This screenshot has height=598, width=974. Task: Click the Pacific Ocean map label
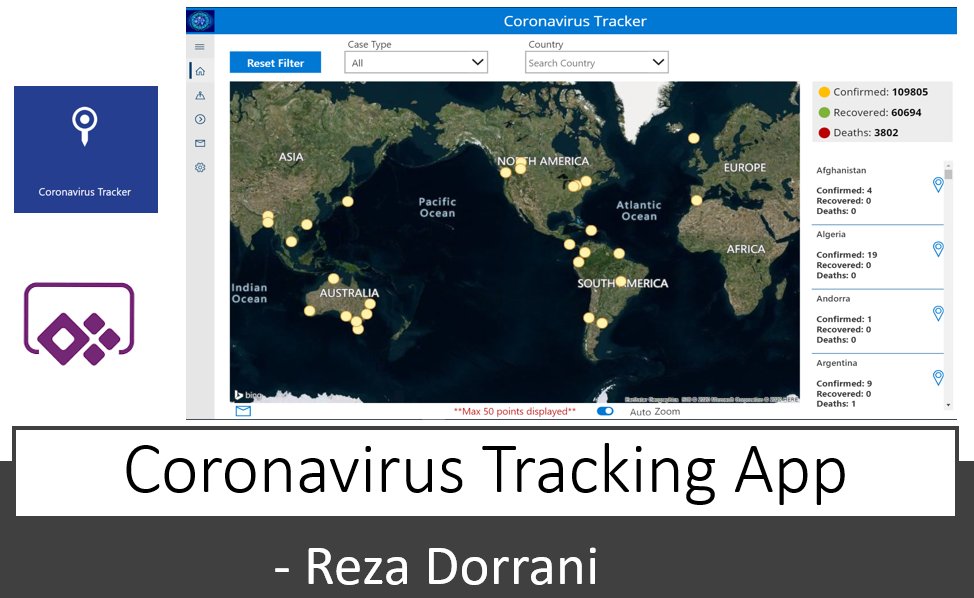tap(437, 207)
